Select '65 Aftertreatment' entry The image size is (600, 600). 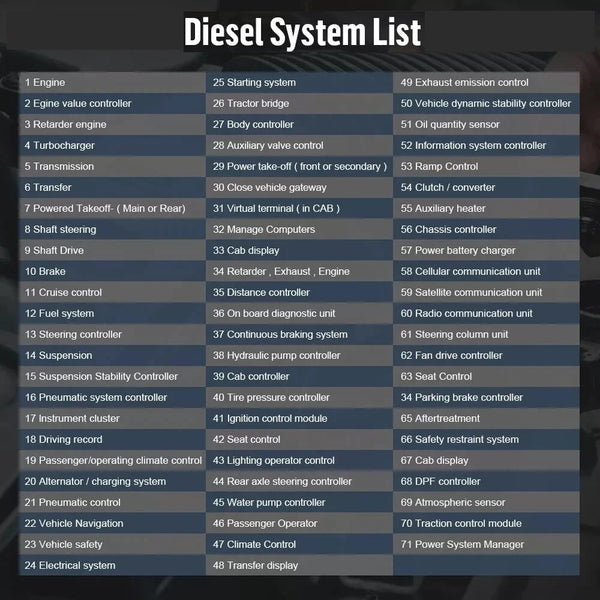(x=486, y=419)
